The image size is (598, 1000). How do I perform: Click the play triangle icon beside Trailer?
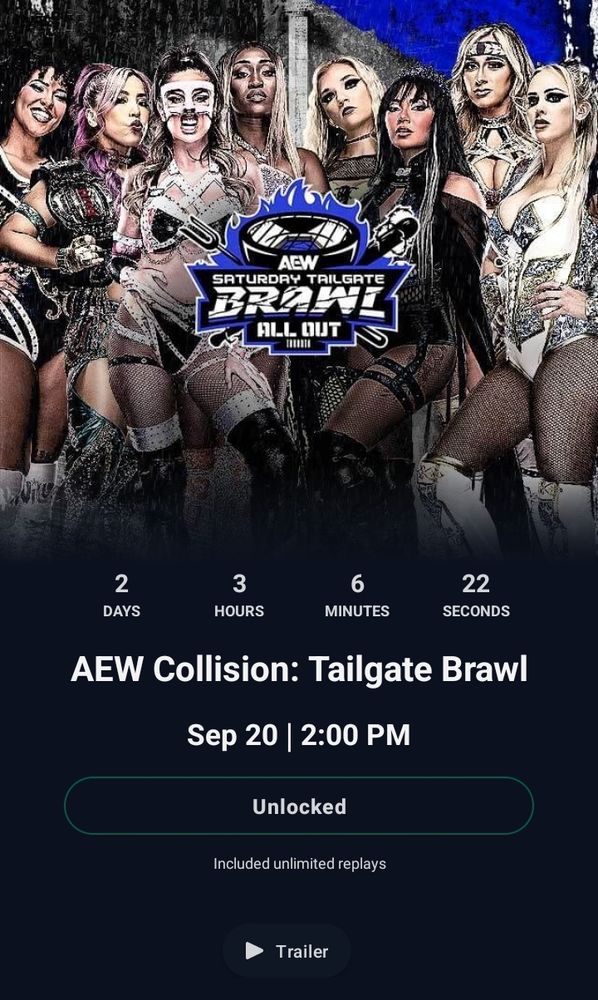254,951
